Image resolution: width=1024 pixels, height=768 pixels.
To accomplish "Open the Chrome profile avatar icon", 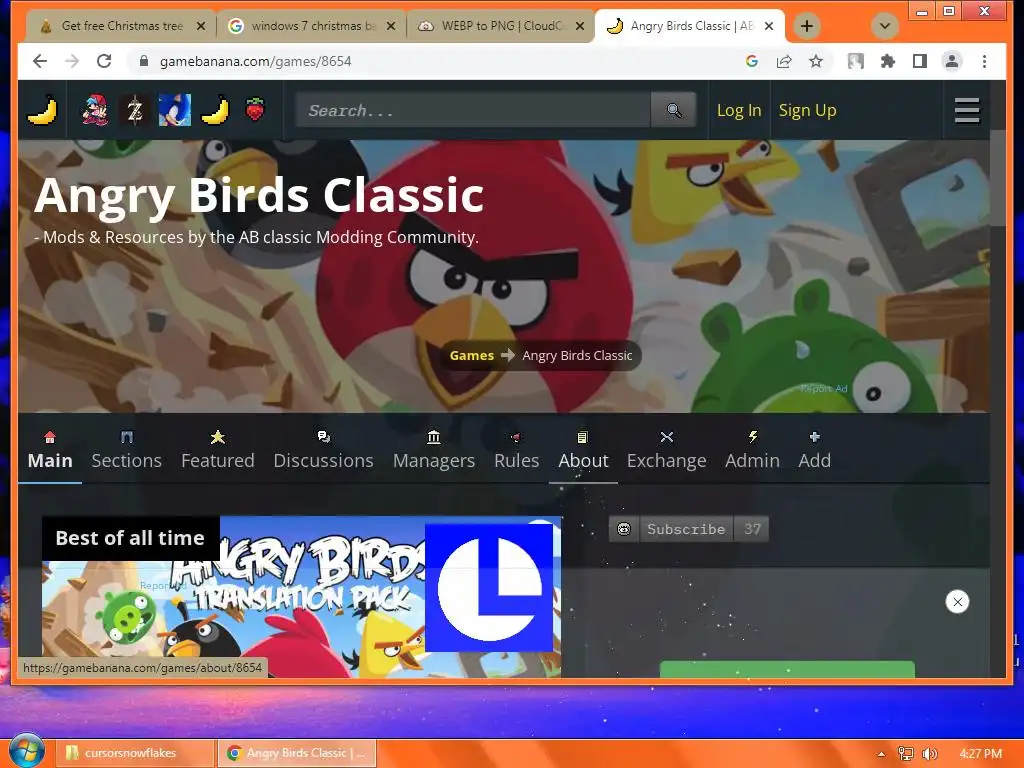I will pyautogui.click(x=952, y=61).
